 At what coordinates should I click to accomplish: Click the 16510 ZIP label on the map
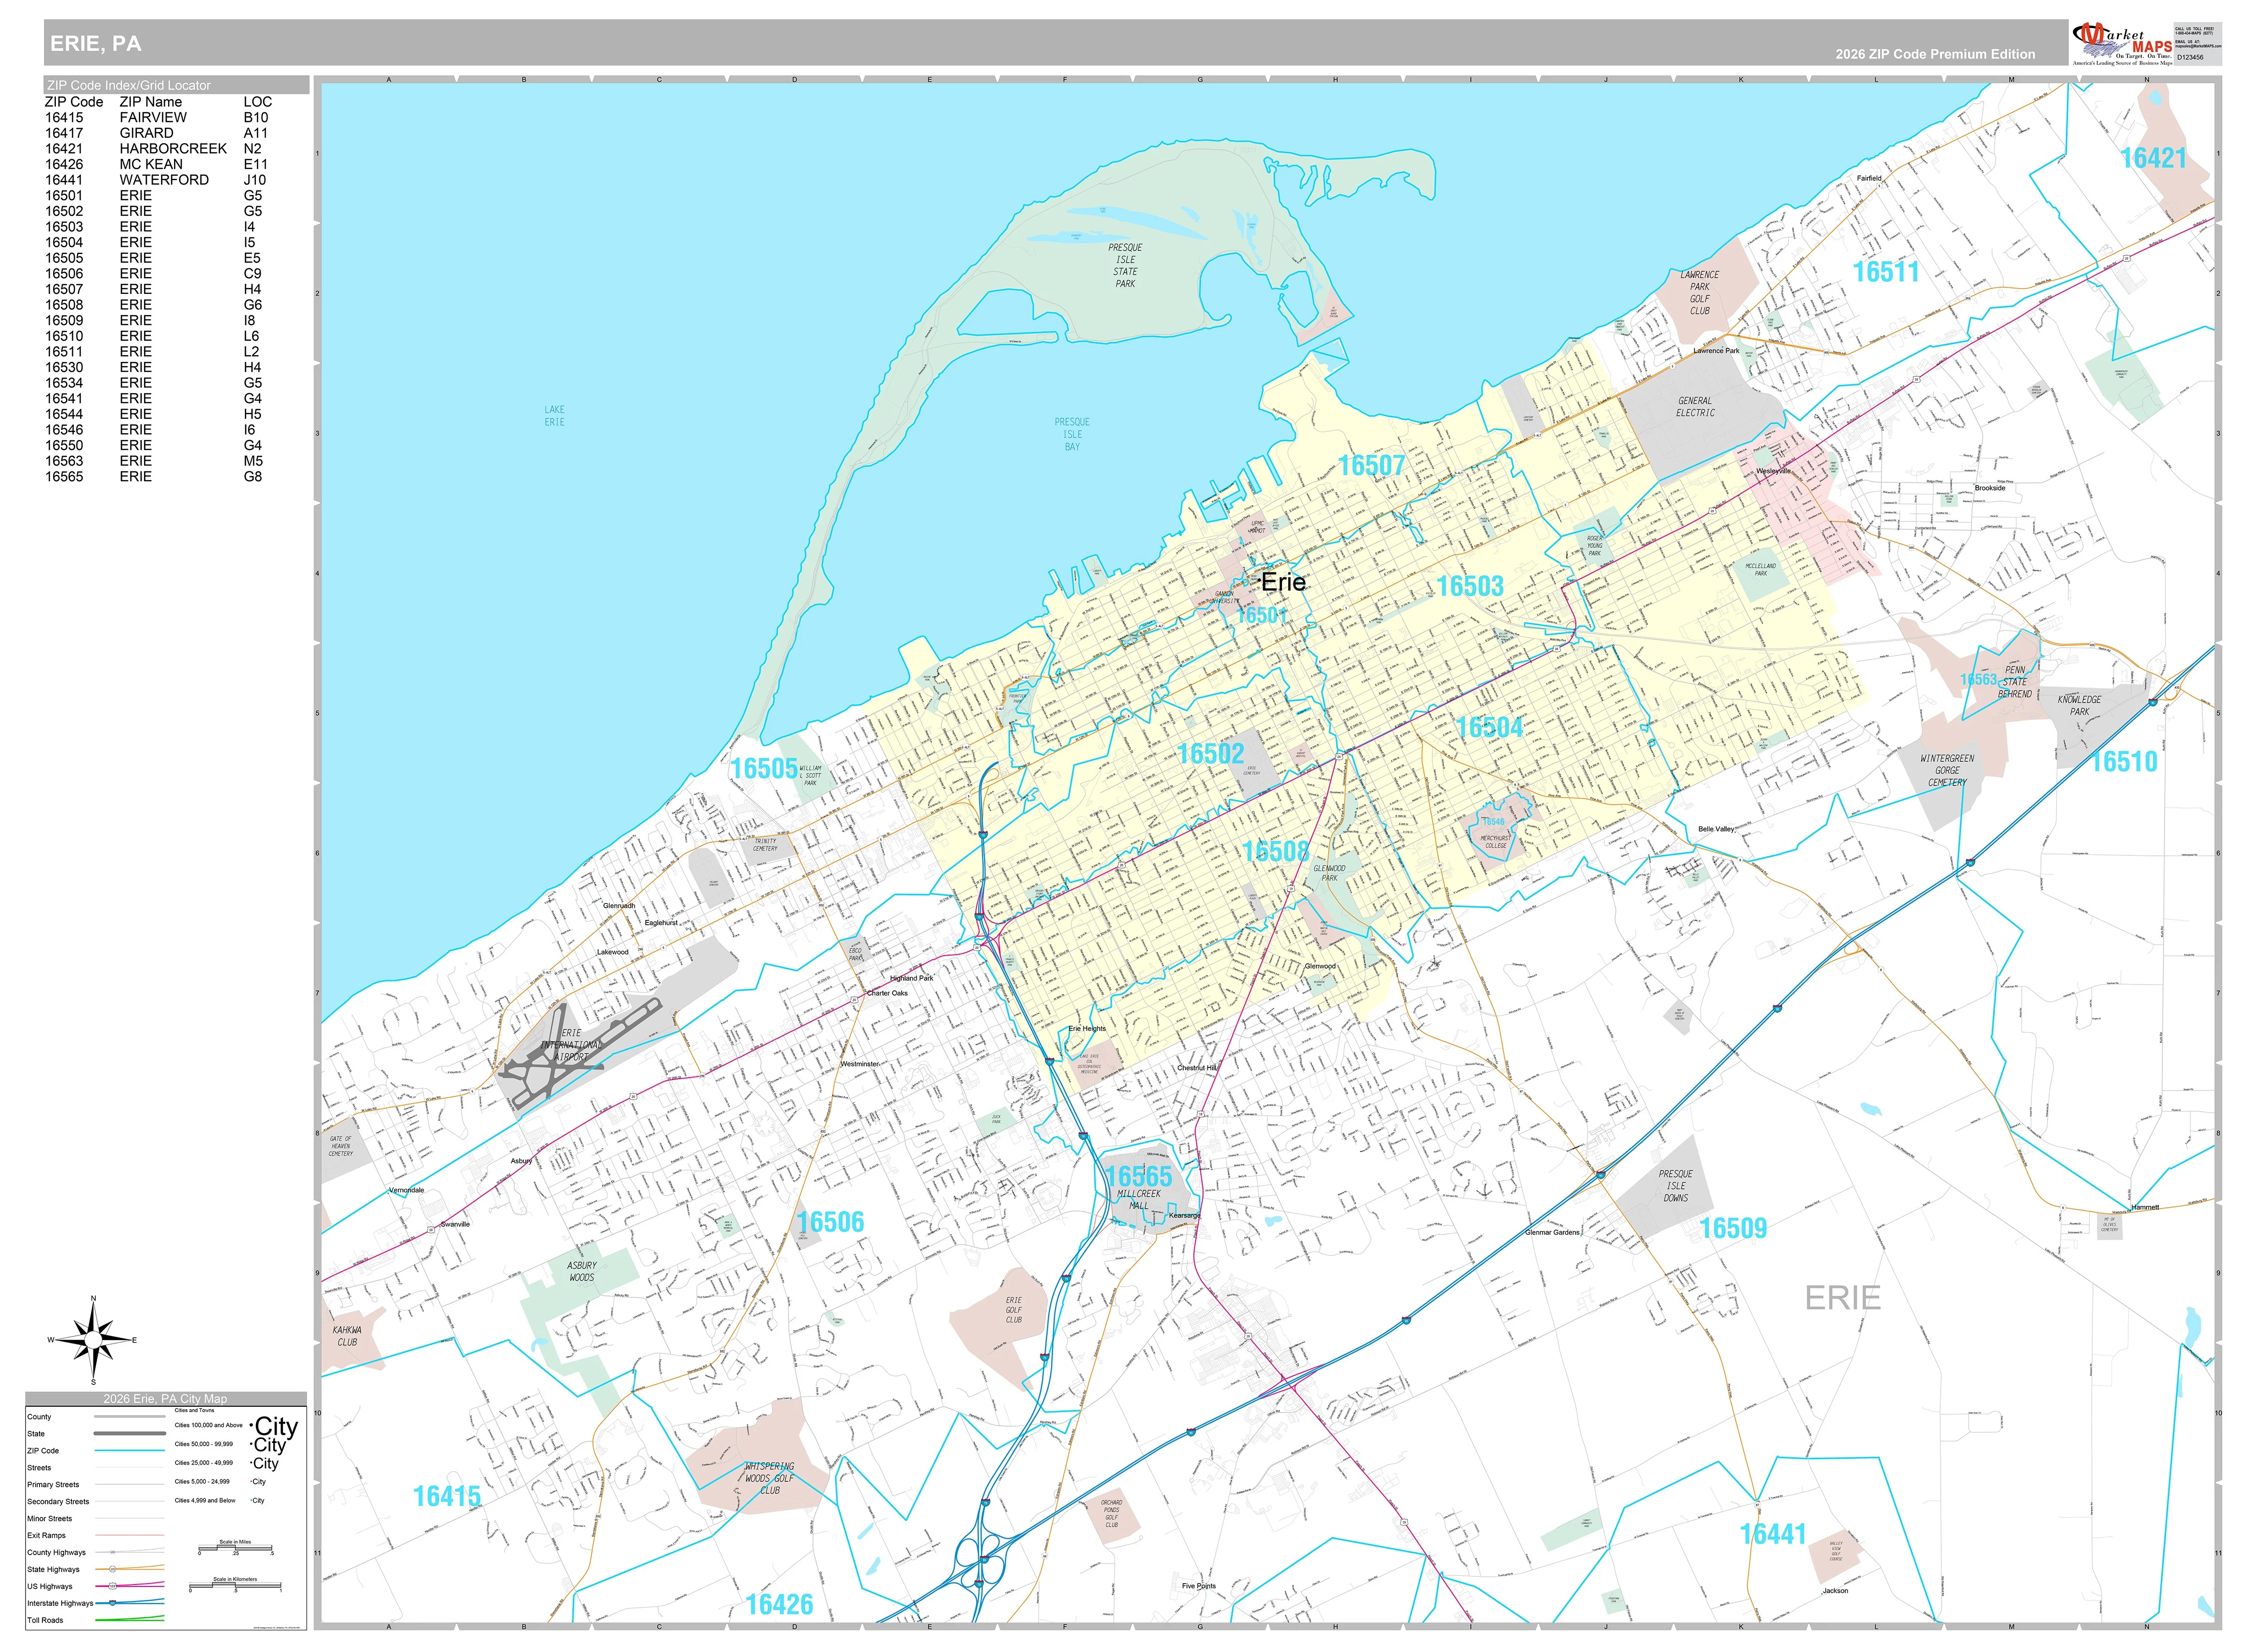(x=2124, y=762)
